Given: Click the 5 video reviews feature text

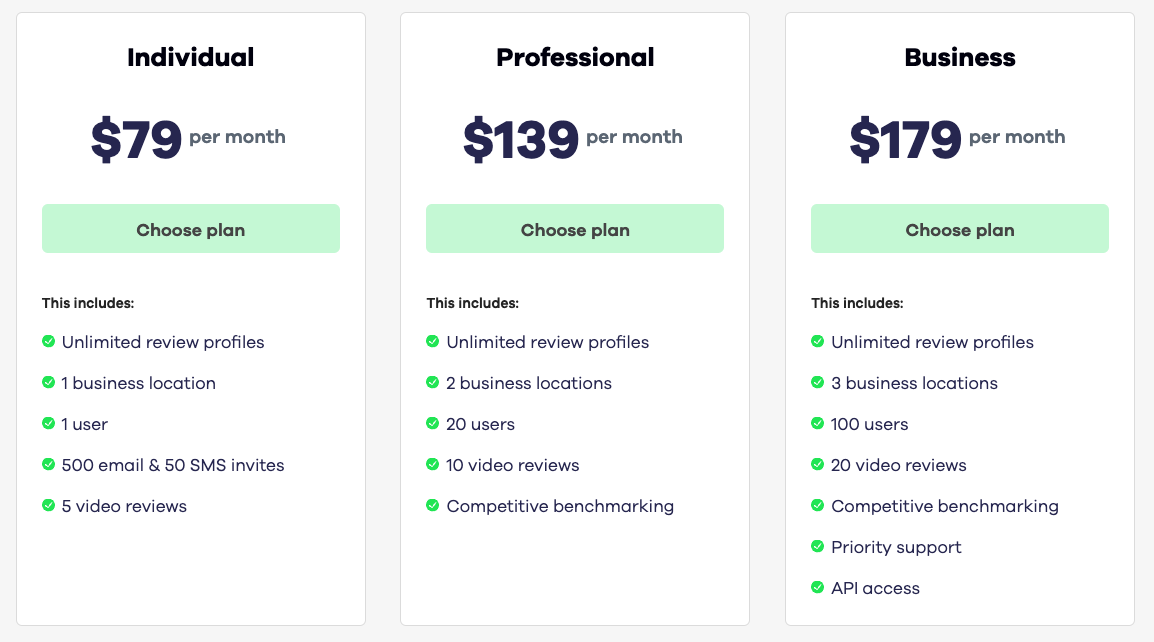Looking at the screenshot, I should coord(124,506).
